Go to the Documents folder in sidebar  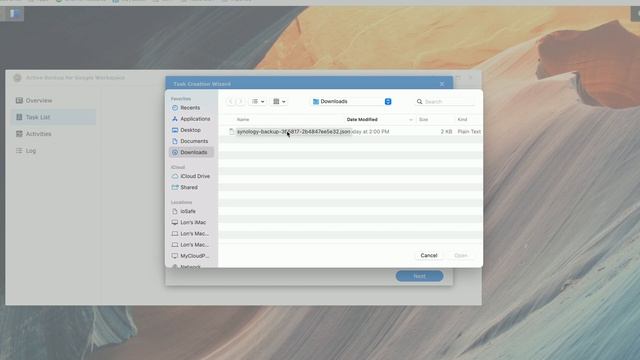click(x=191, y=141)
